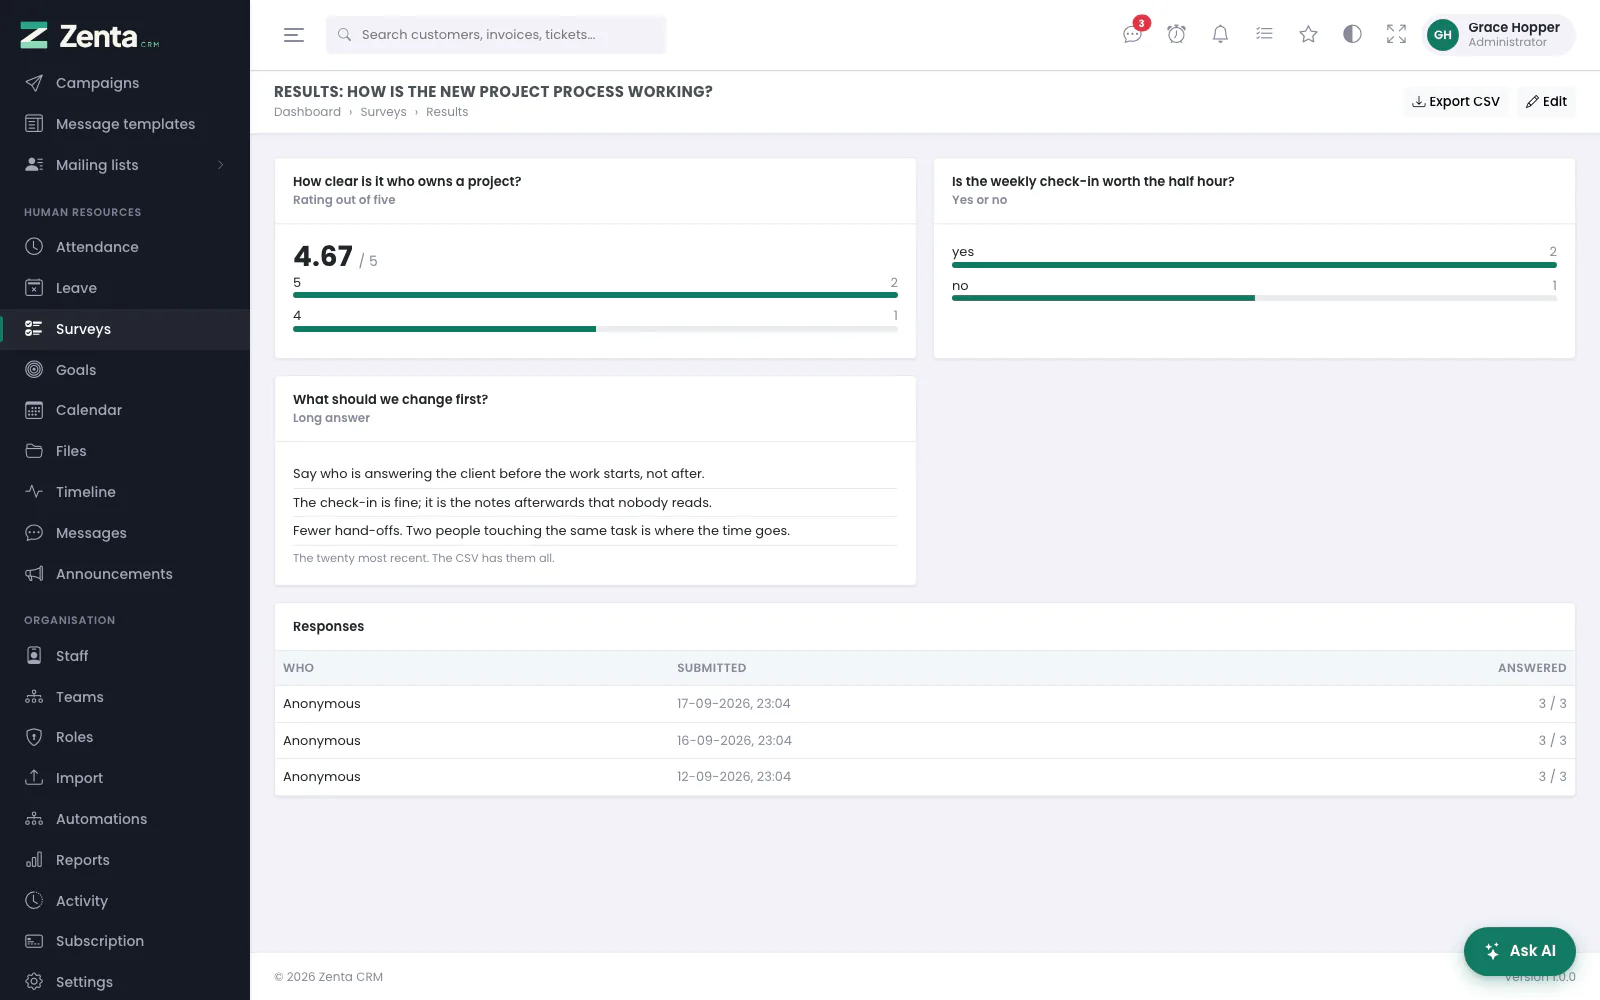Open the chat messages icon with badge
1600x1000 pixels.
[1133, 34]
